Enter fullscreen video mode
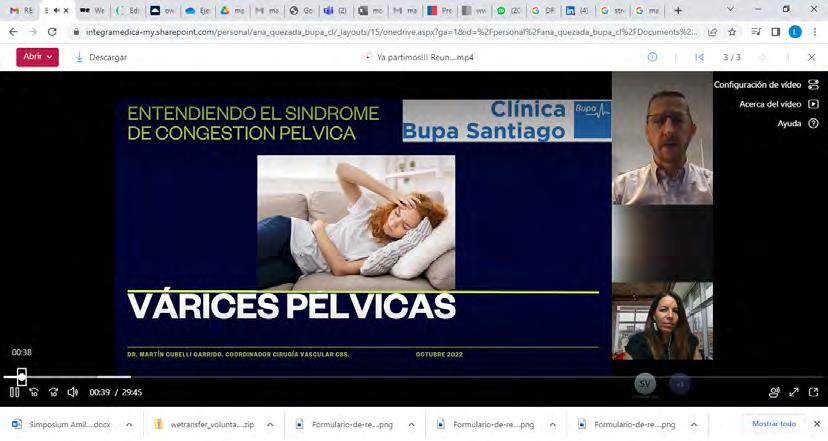The width and height of the screenshot is (828, 441). (x=794, y=392)
